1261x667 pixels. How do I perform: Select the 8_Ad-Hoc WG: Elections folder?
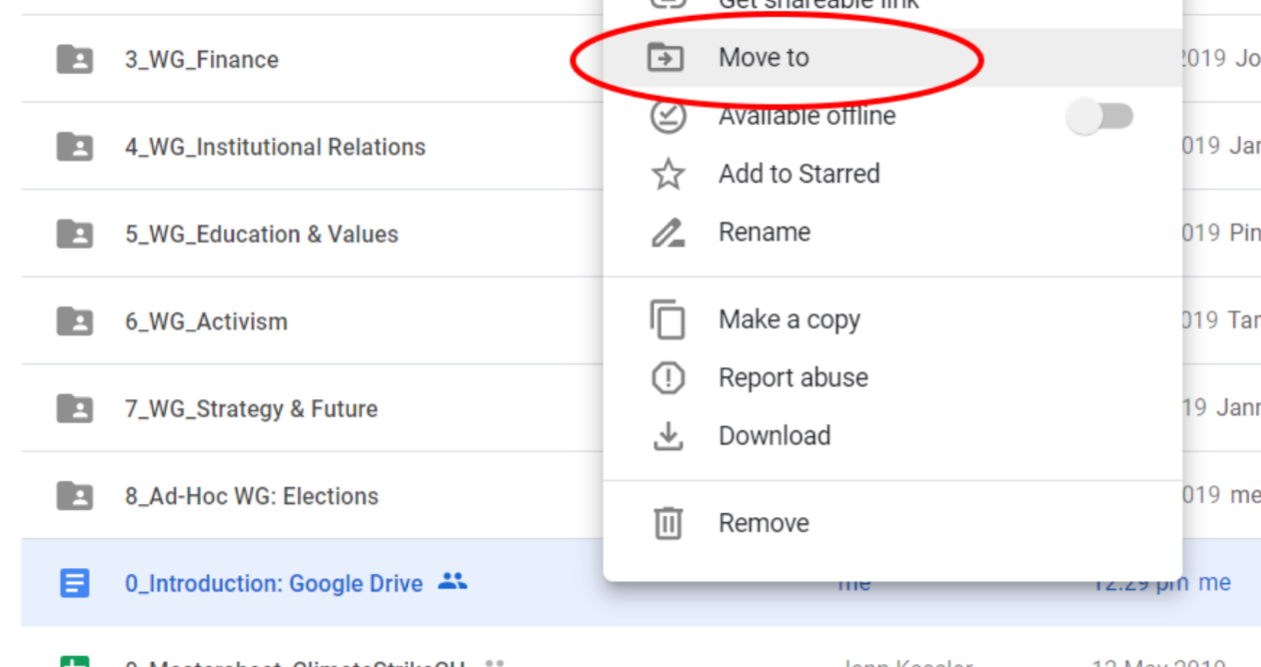click(x=251, y=496)
